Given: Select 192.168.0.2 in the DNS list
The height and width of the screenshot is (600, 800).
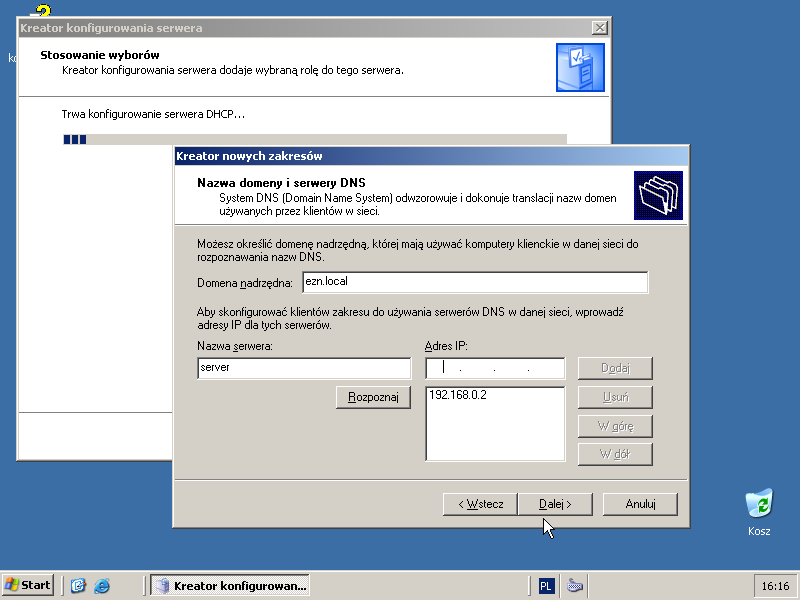Looking at the screenshot, I should coord(458,395).
